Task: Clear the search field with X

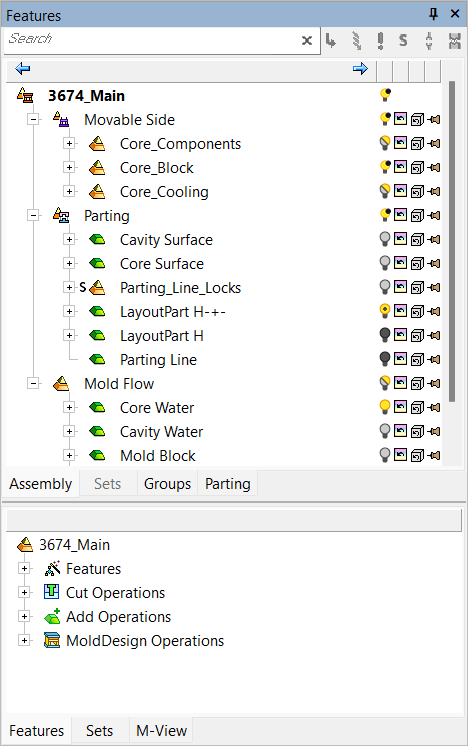Action: tap(307, 41)
